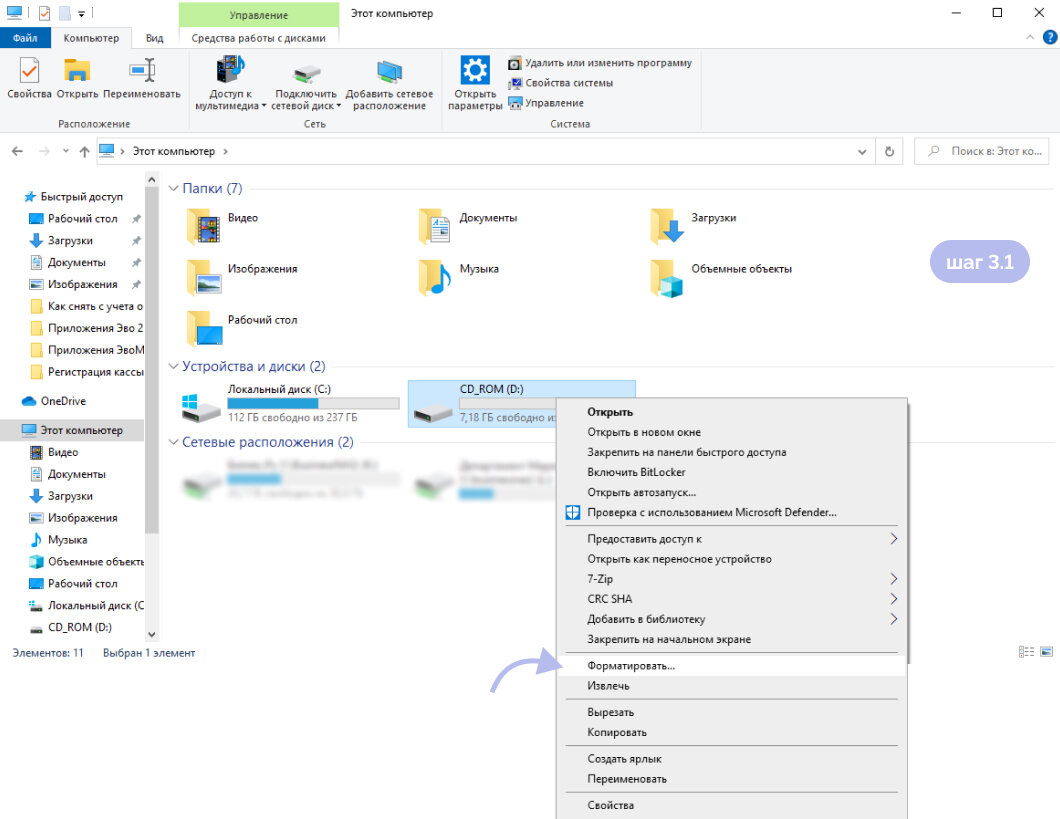Go up one folder level arrow
Screen dimensions: 1060x819
pyautogui.click(x=85, y=151)
